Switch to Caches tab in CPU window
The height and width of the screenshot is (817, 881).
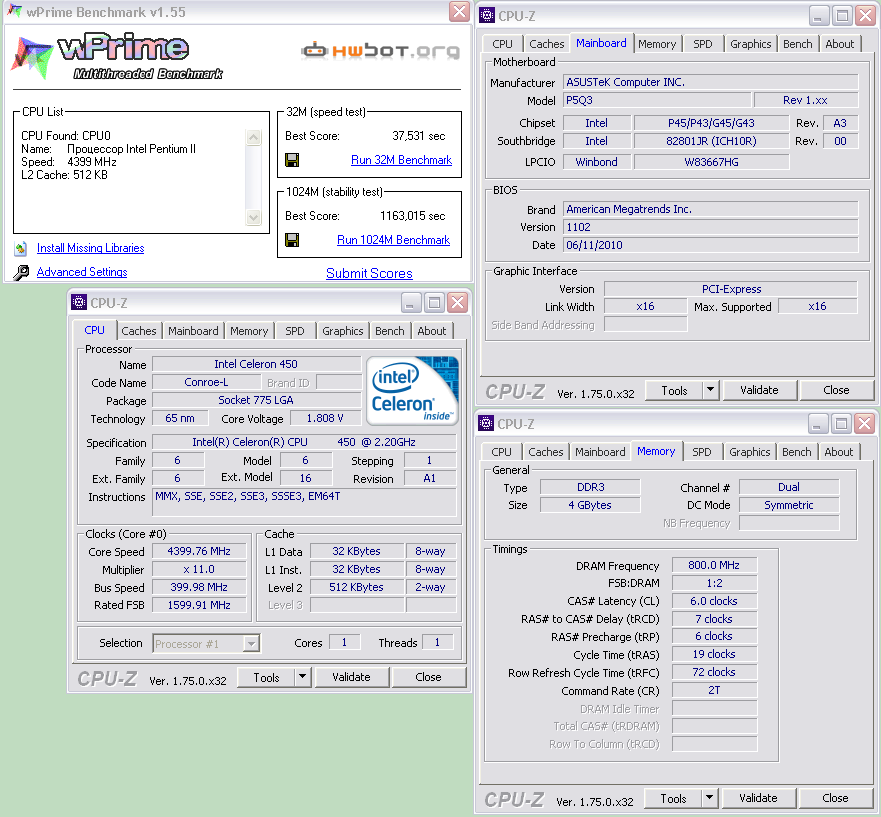pyautogui.click(x=138, y=331)
